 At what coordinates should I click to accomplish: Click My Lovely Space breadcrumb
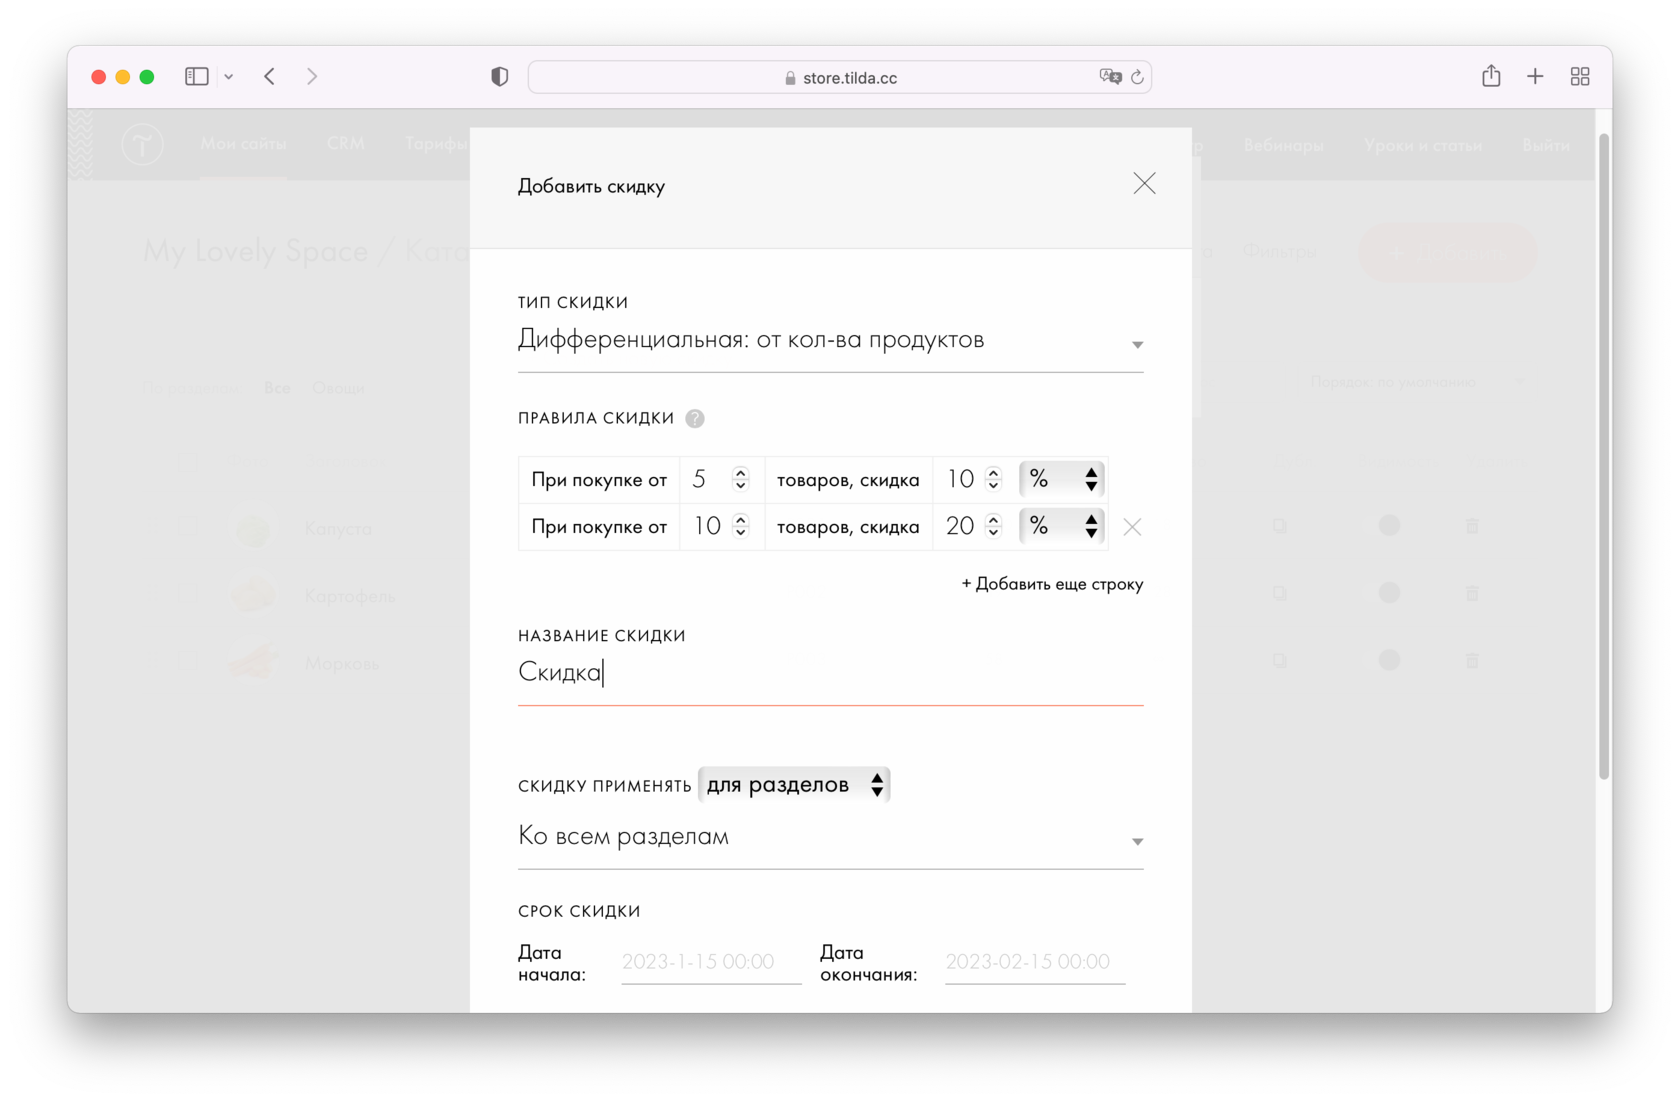(x=255, y=251)
